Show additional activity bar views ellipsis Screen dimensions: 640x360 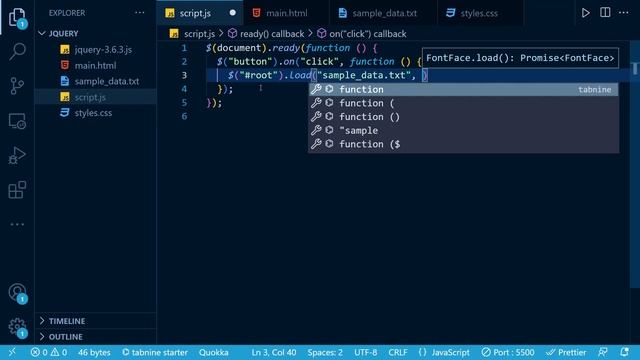[17, 224]
